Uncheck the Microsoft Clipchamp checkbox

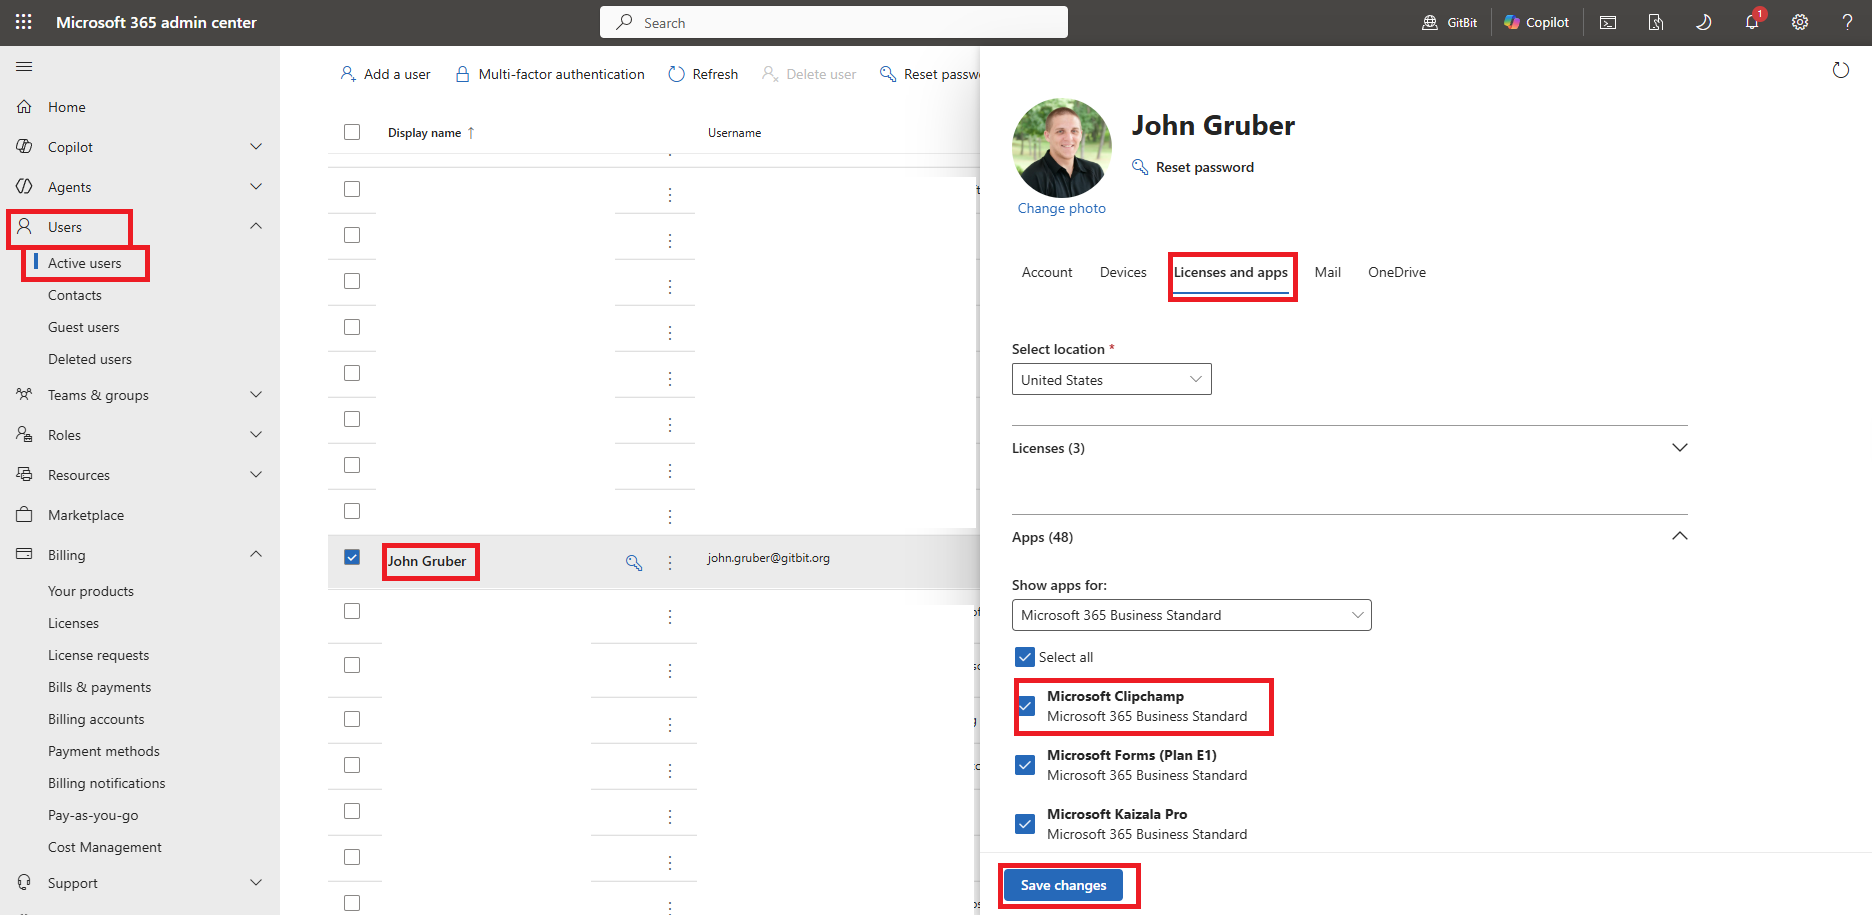click(1025, 706)
